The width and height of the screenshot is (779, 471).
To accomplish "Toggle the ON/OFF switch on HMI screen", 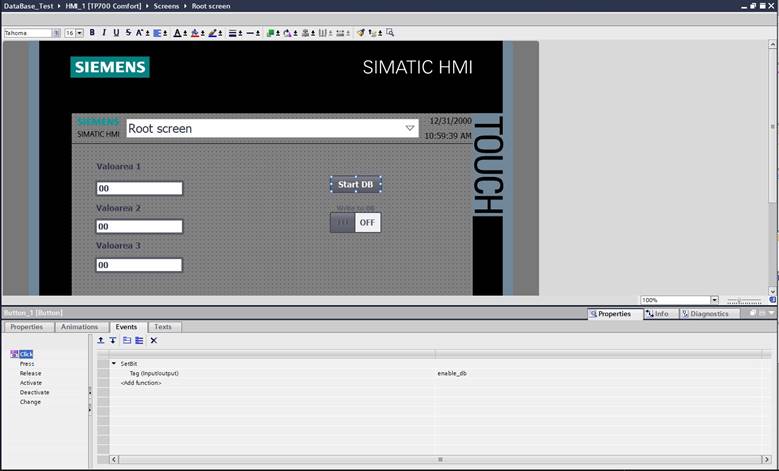I will tap(355, 222).
